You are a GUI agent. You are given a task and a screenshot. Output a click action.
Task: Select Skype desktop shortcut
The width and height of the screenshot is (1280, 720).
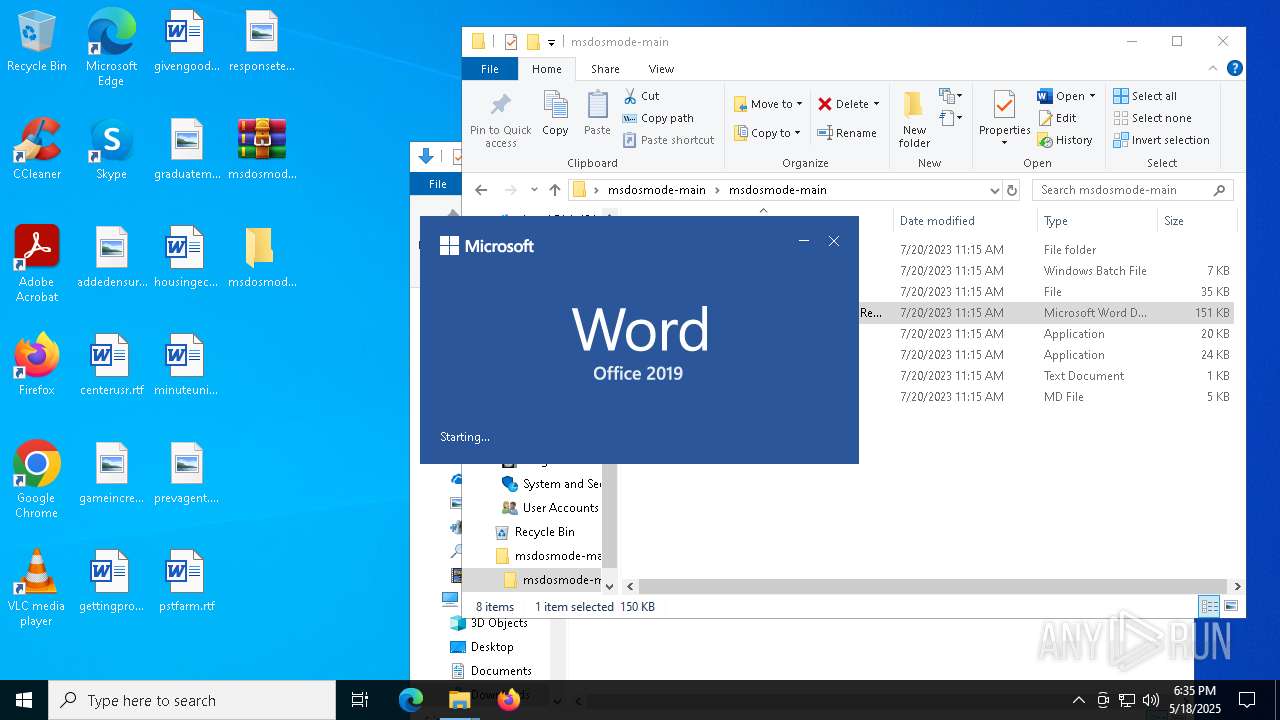pos(111,150)
